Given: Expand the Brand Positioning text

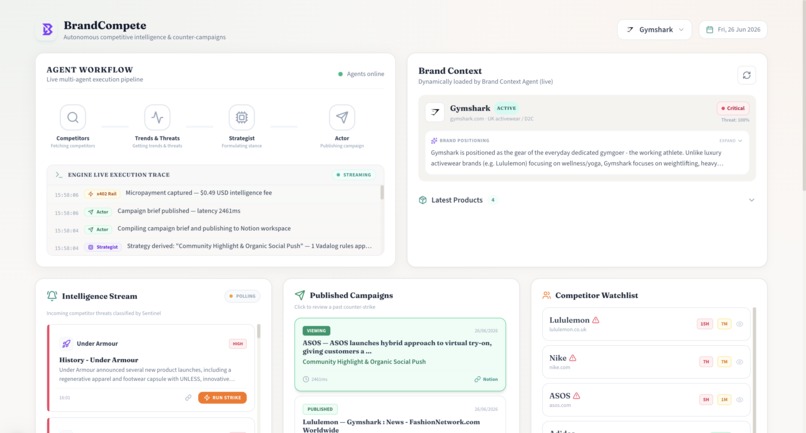Looking at the screenshot, I should click(x=731, y=140).
